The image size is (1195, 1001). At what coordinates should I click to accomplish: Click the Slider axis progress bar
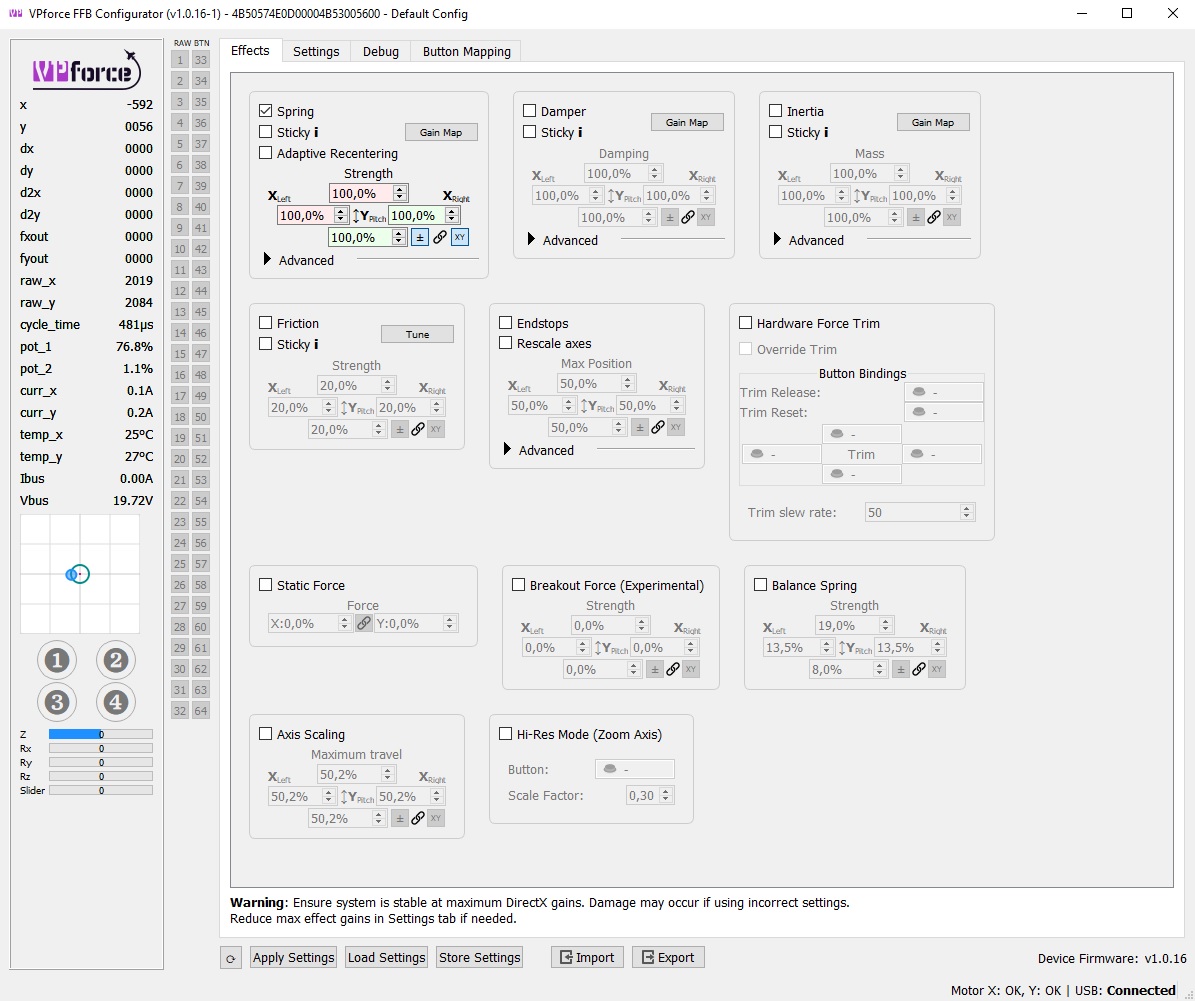coord(101,791)
